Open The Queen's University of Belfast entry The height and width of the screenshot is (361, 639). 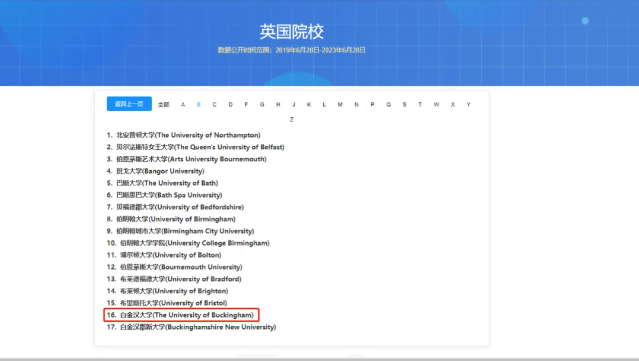[195, 147]
